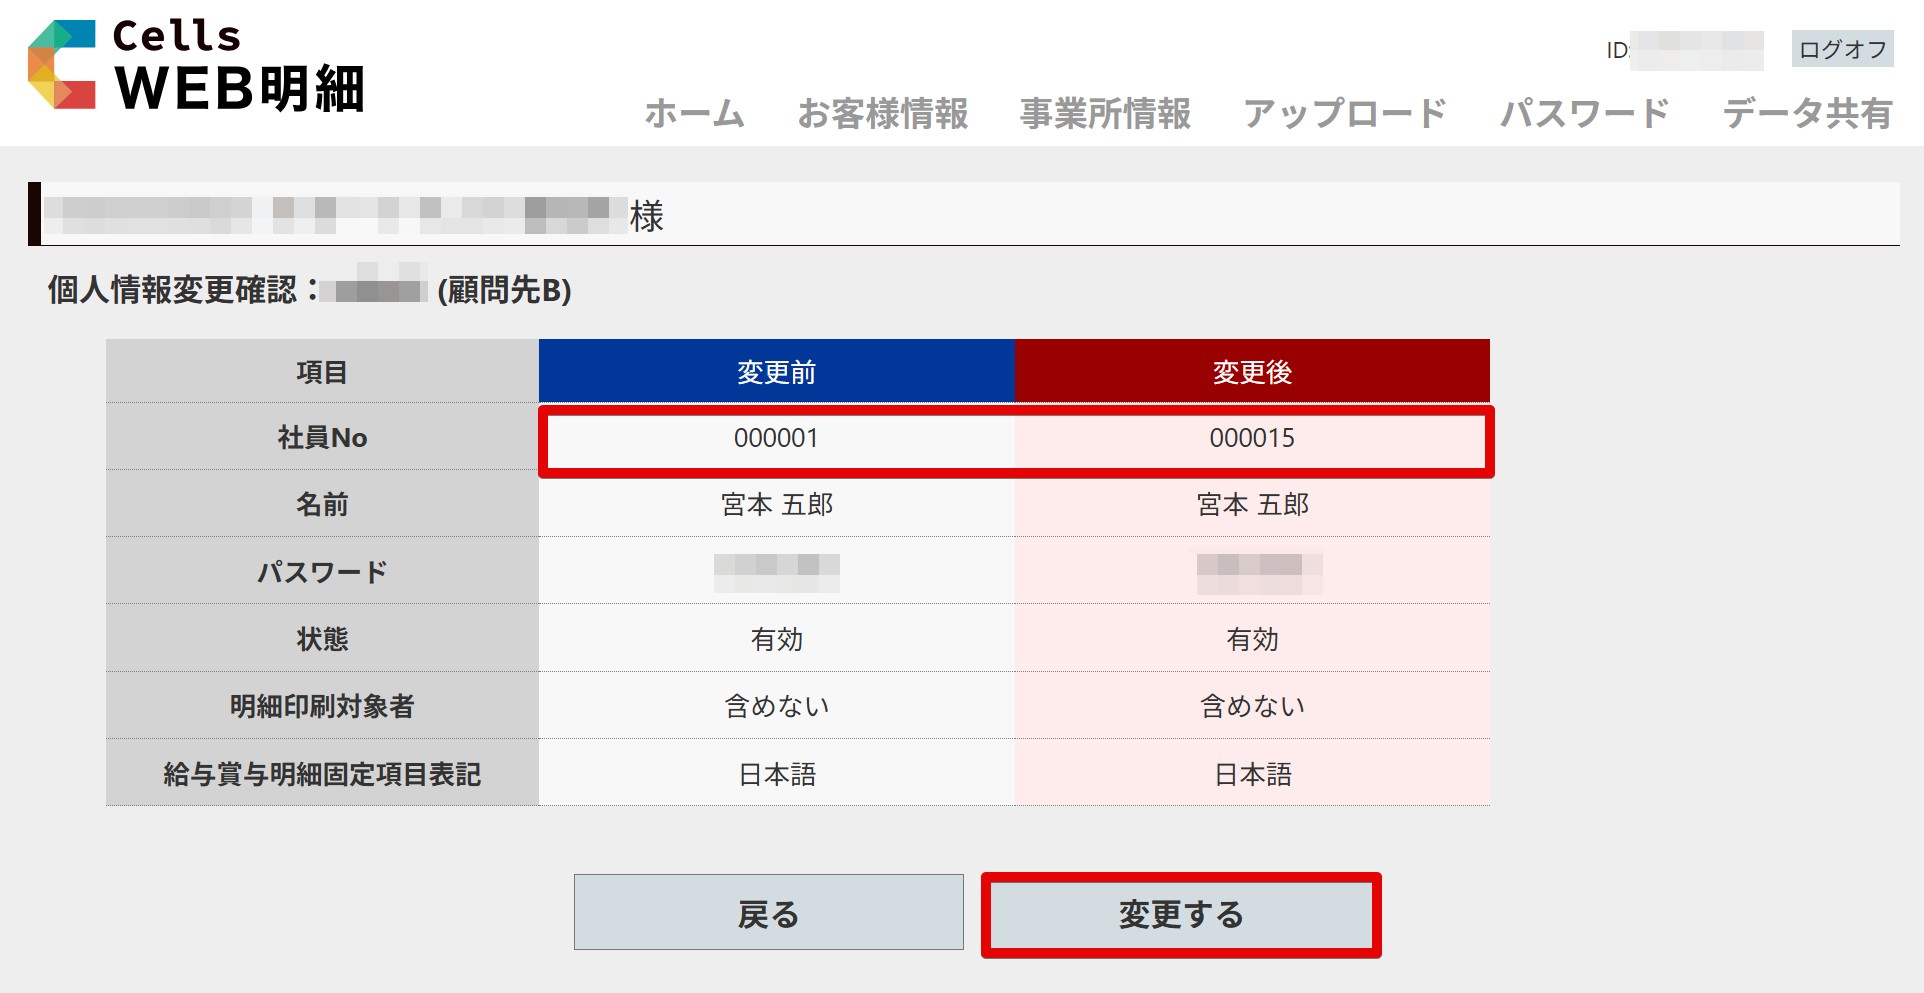This screenshot has width=1924, height=993.
Task: Click 宮本 五郎 in 変更後 column
Action: pos(1252,505)
